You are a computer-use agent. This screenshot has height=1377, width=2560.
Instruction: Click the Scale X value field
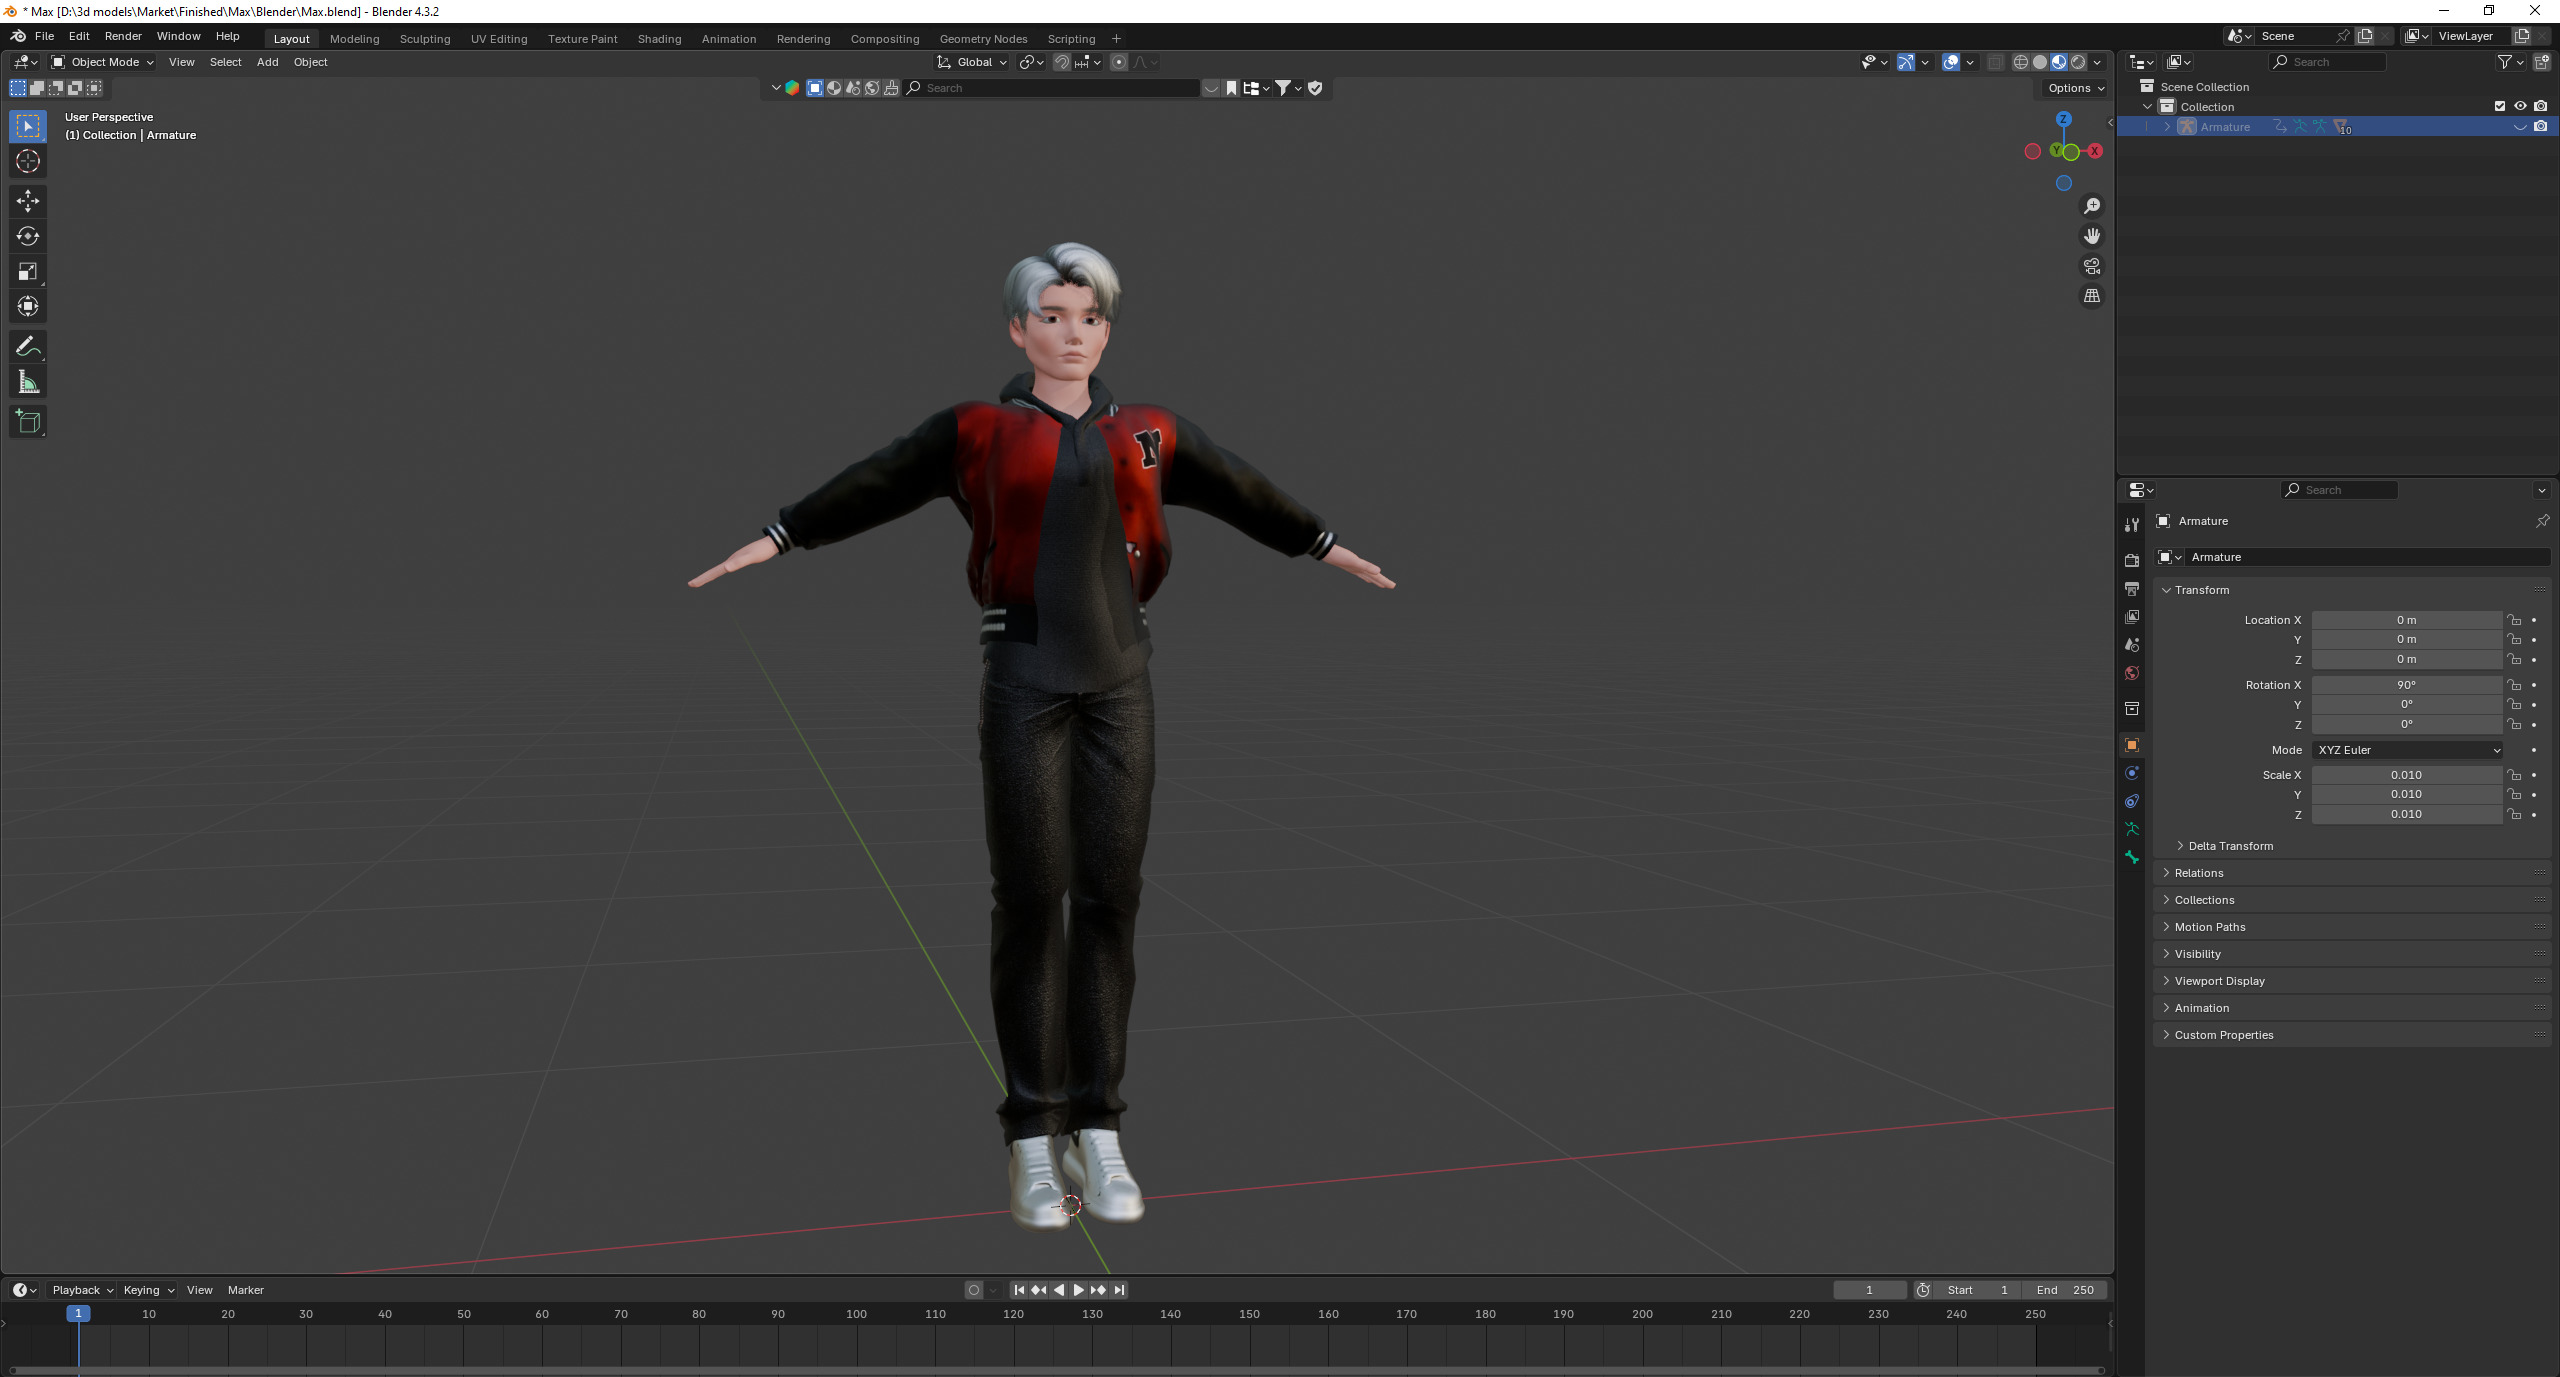tap(2406, 775)
